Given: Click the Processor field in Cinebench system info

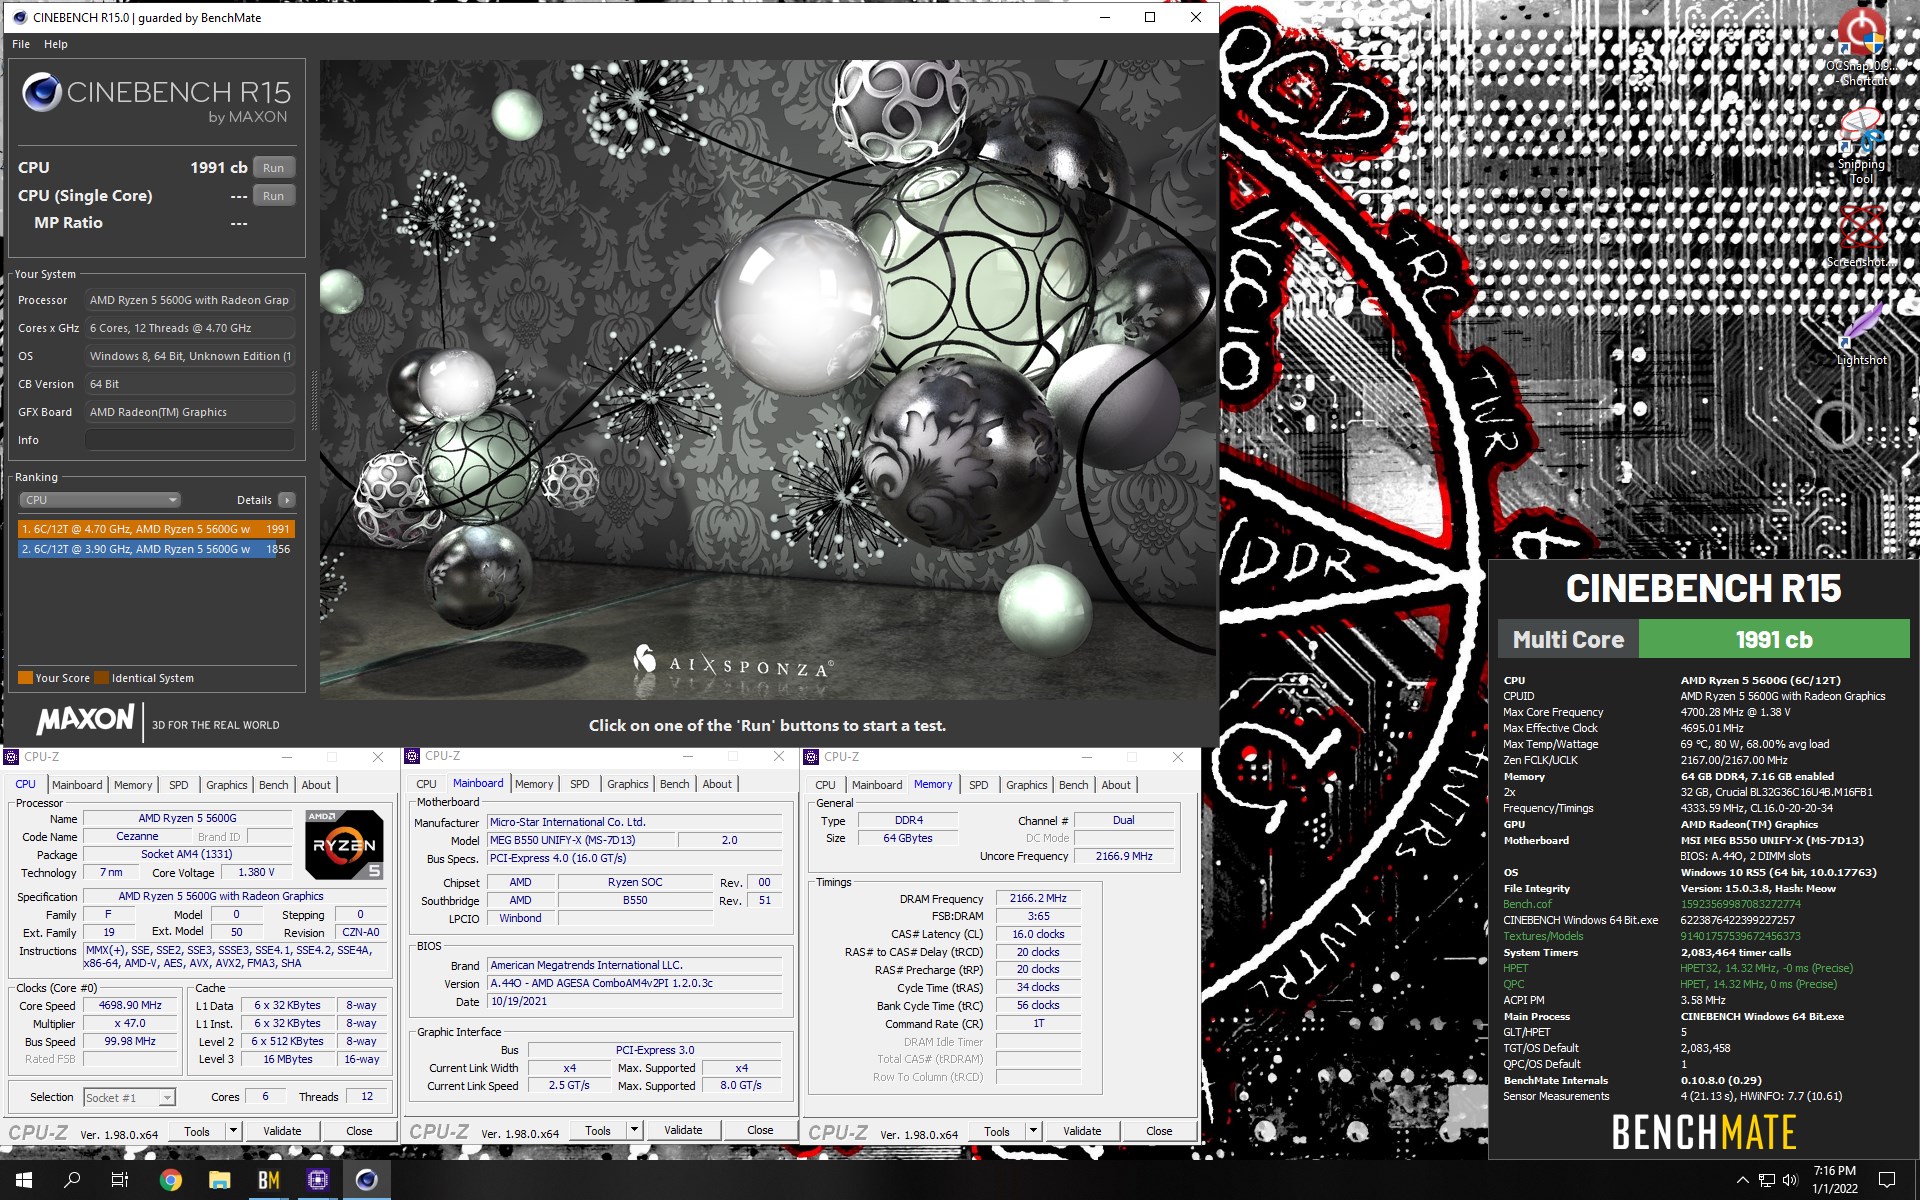Looking at the screenshot, I should click(x=190, y=300).
